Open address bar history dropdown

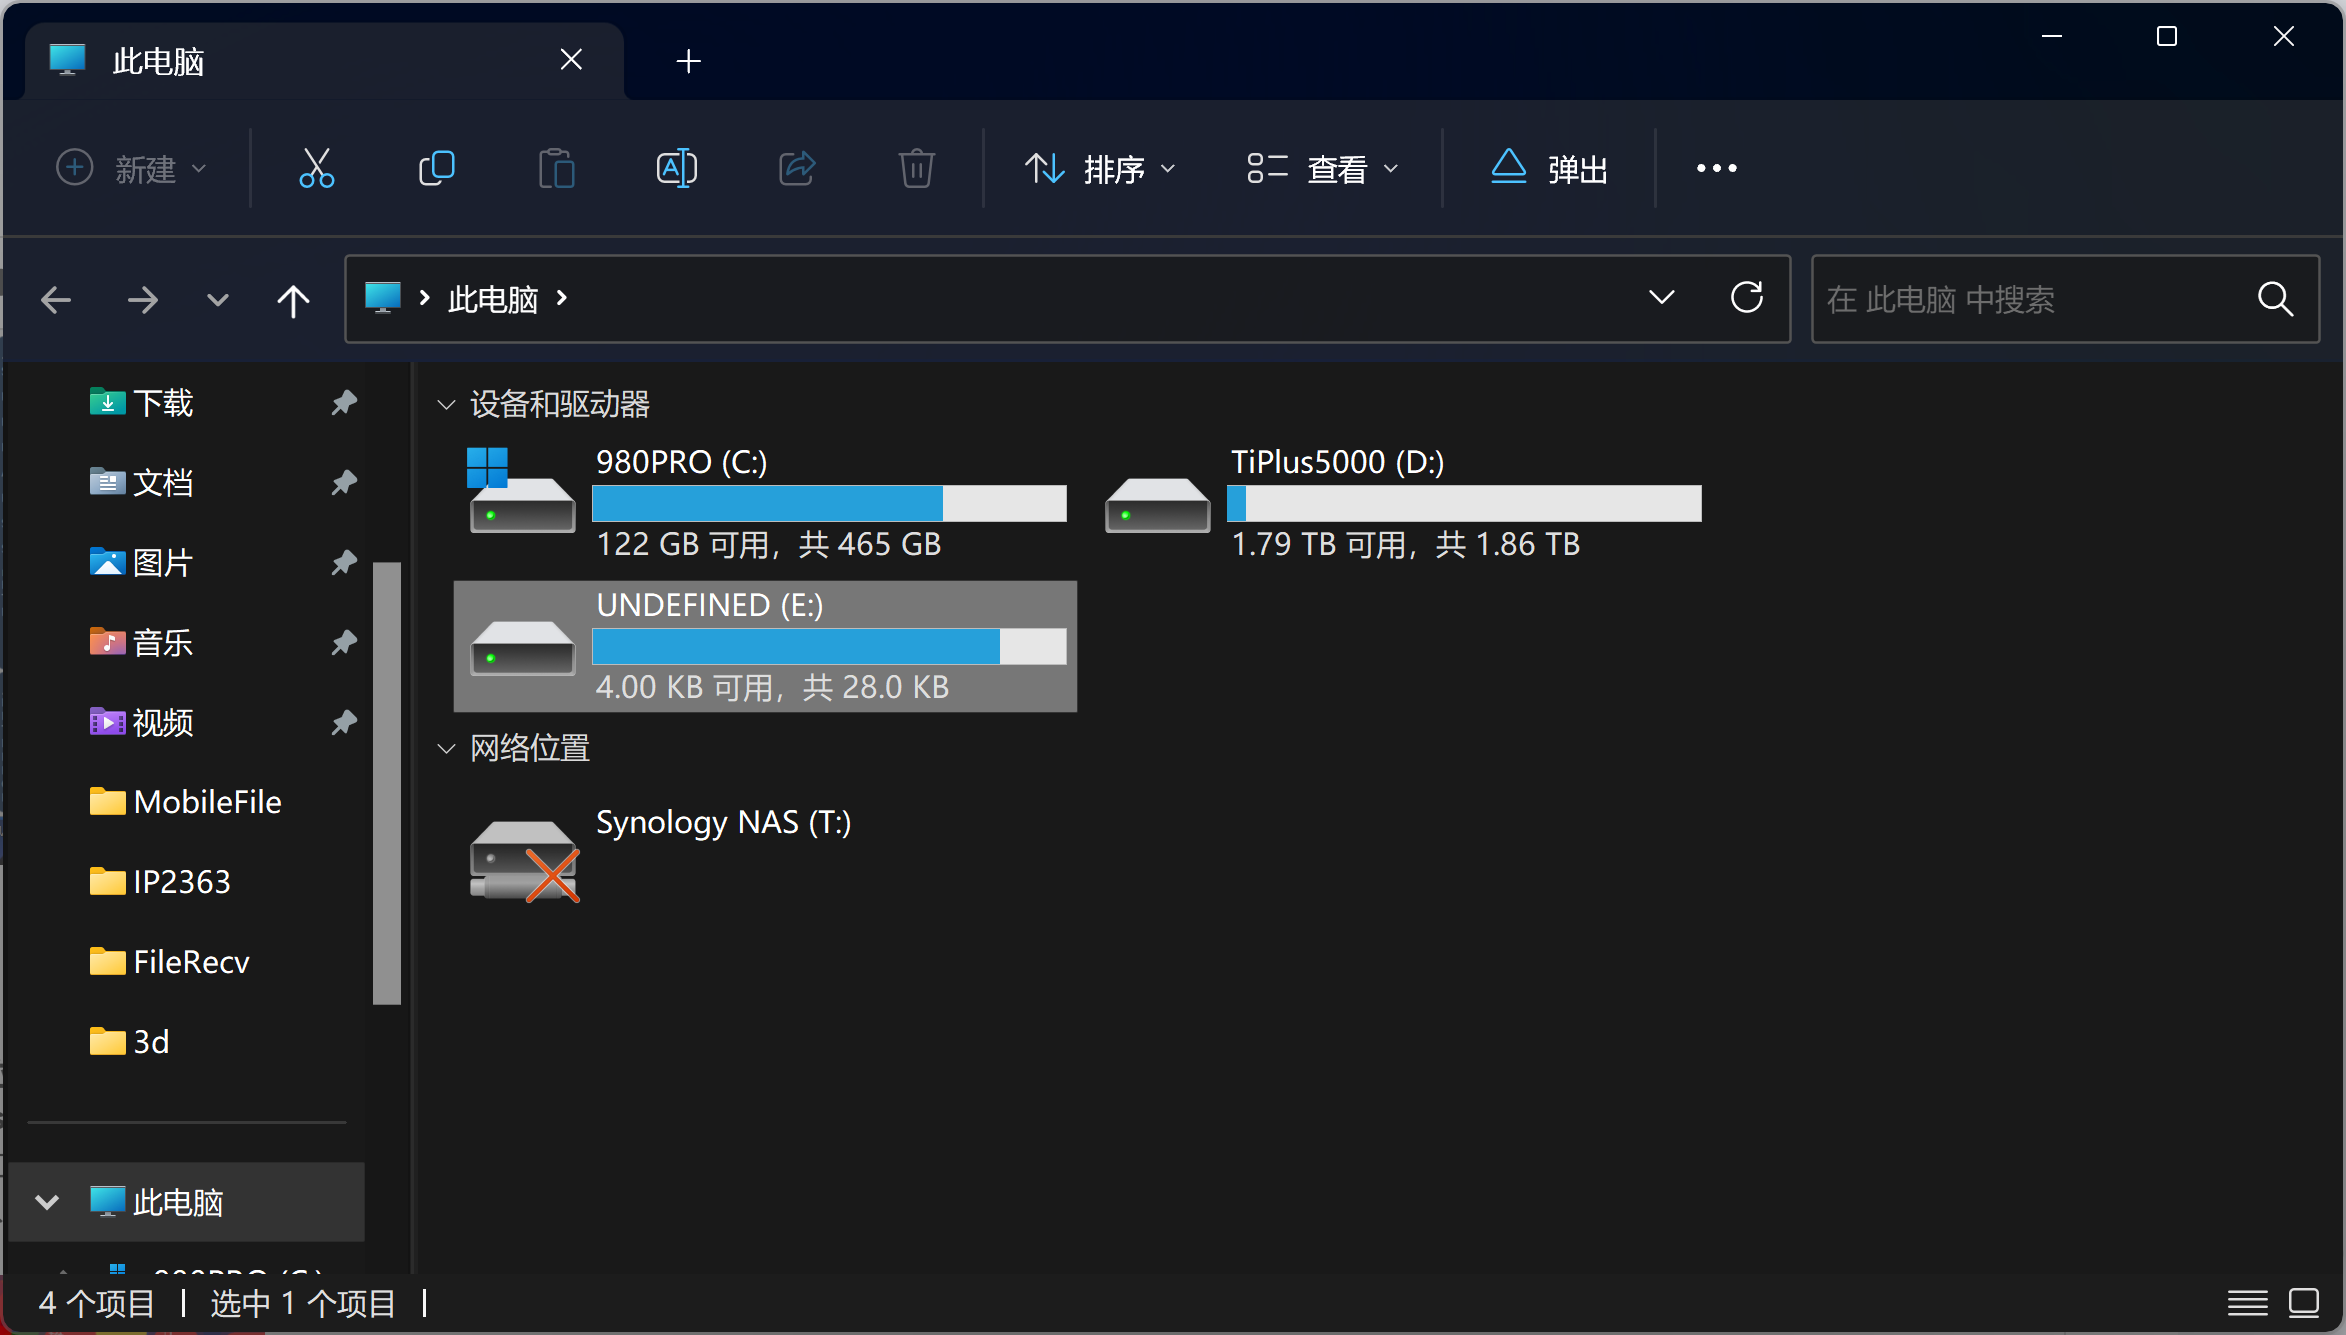tap(1661, 298)
